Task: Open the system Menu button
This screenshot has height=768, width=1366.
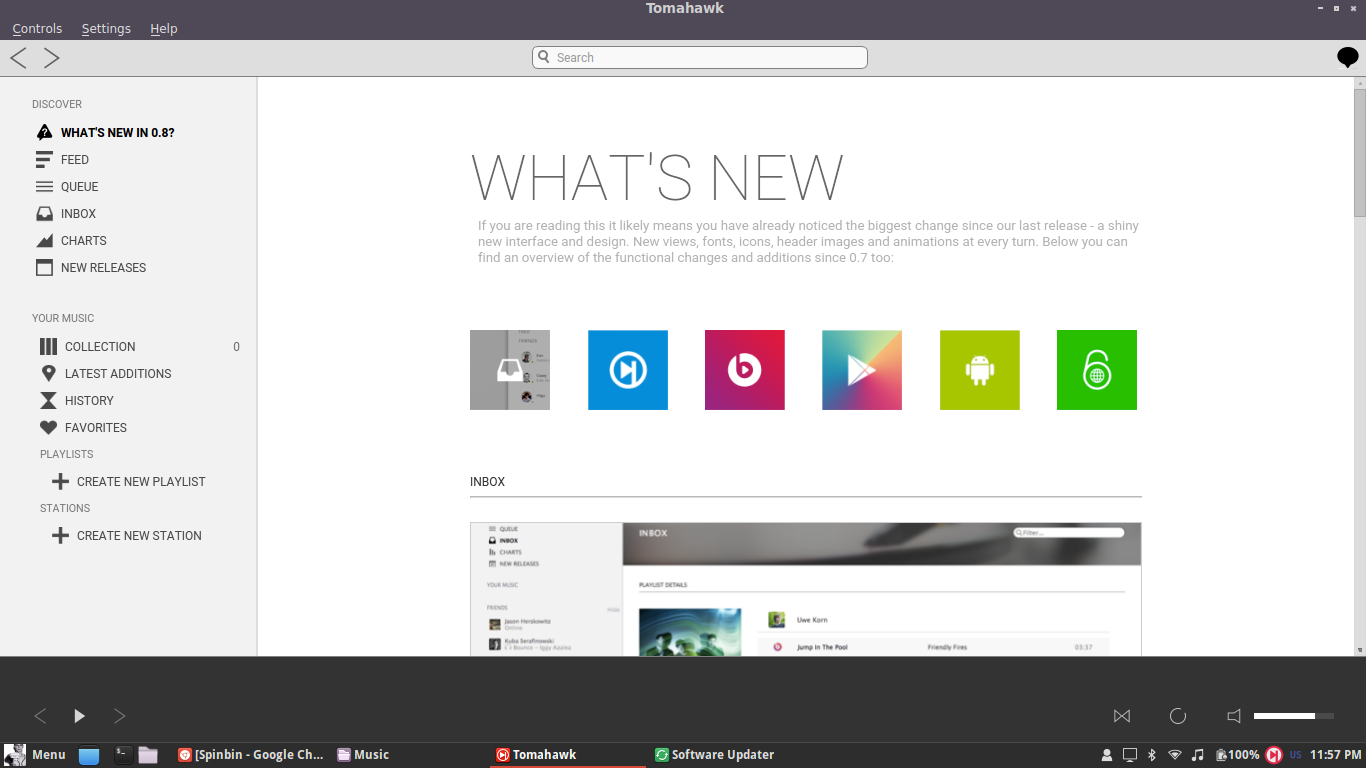Action: click(x=34, y=755)
